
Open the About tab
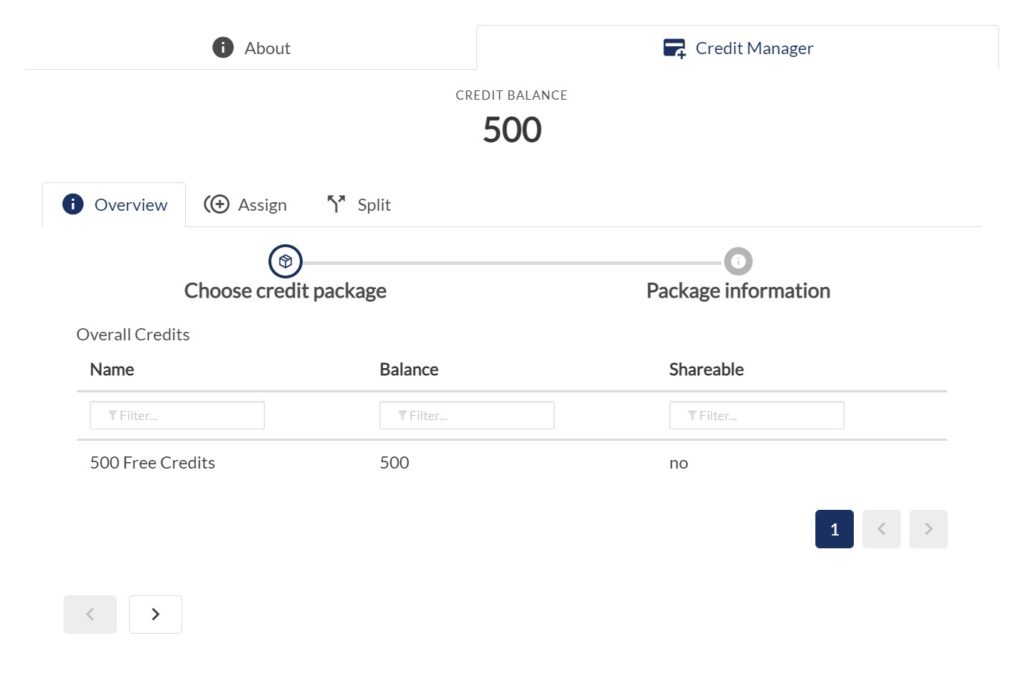click(251, 48)
